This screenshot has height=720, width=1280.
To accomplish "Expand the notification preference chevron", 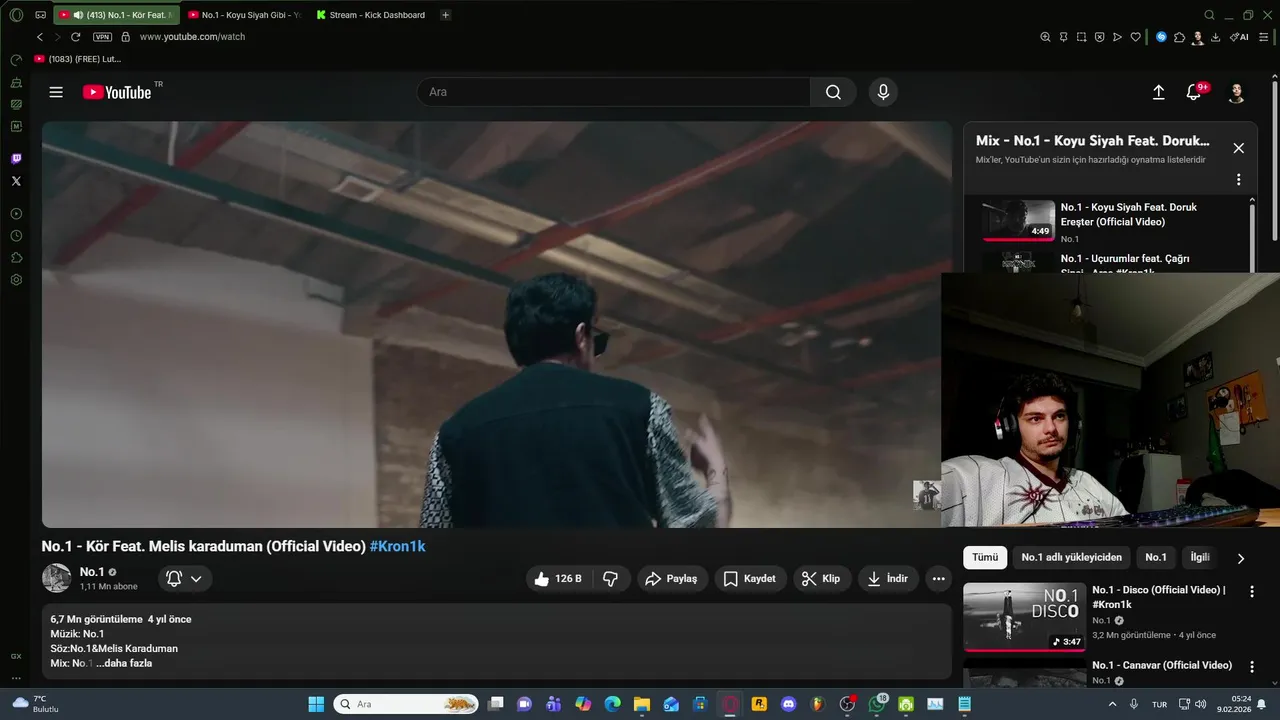I will point(196,579).
